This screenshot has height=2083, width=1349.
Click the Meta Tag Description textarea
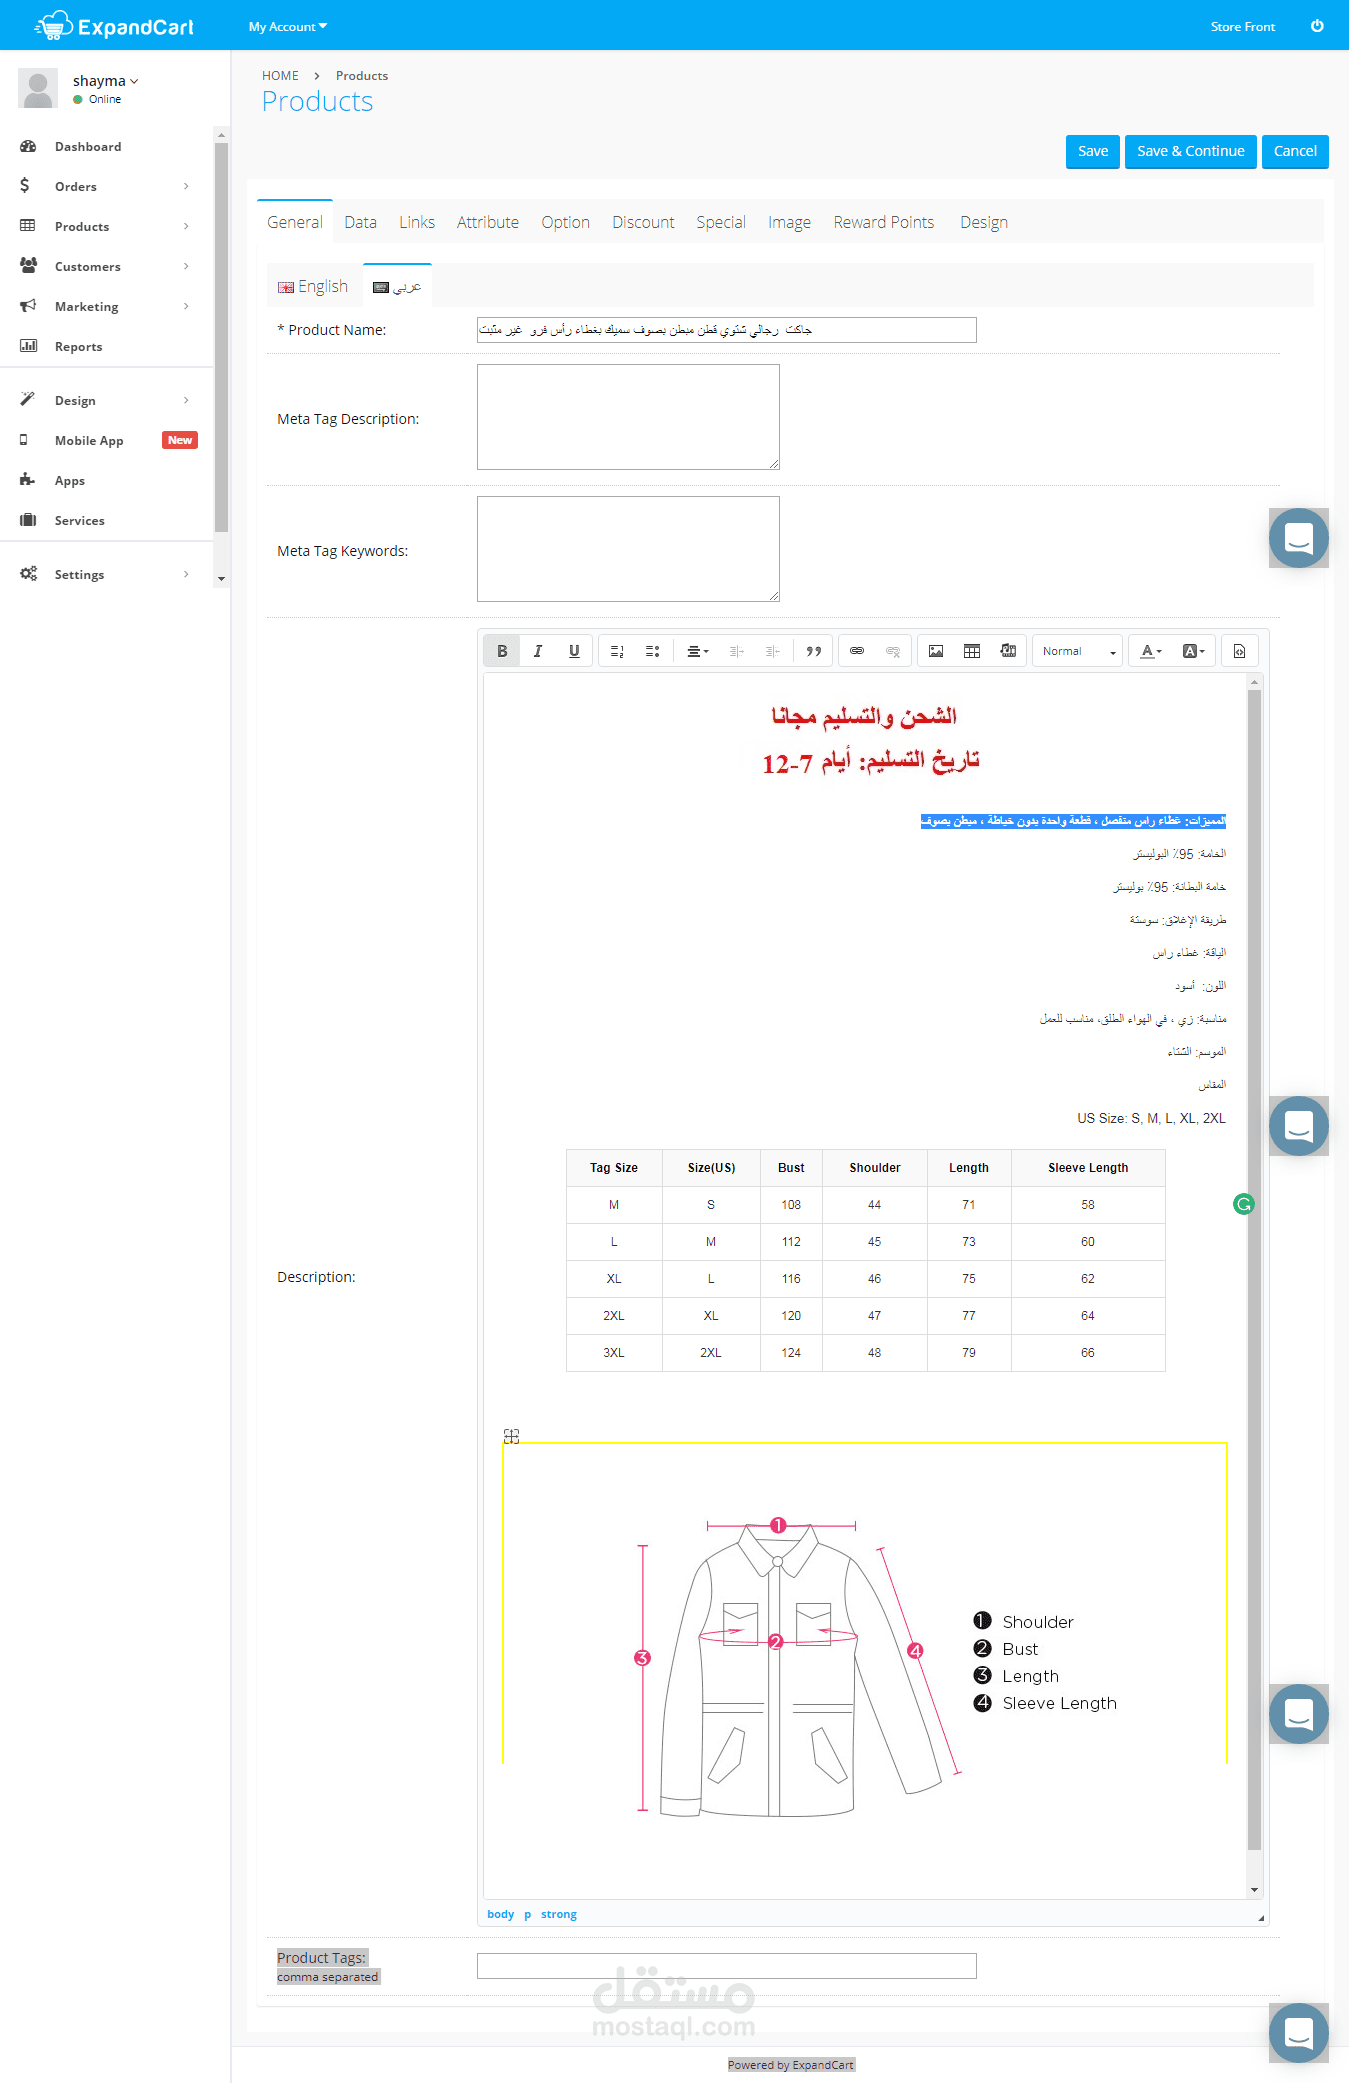[x=628, y=417]
